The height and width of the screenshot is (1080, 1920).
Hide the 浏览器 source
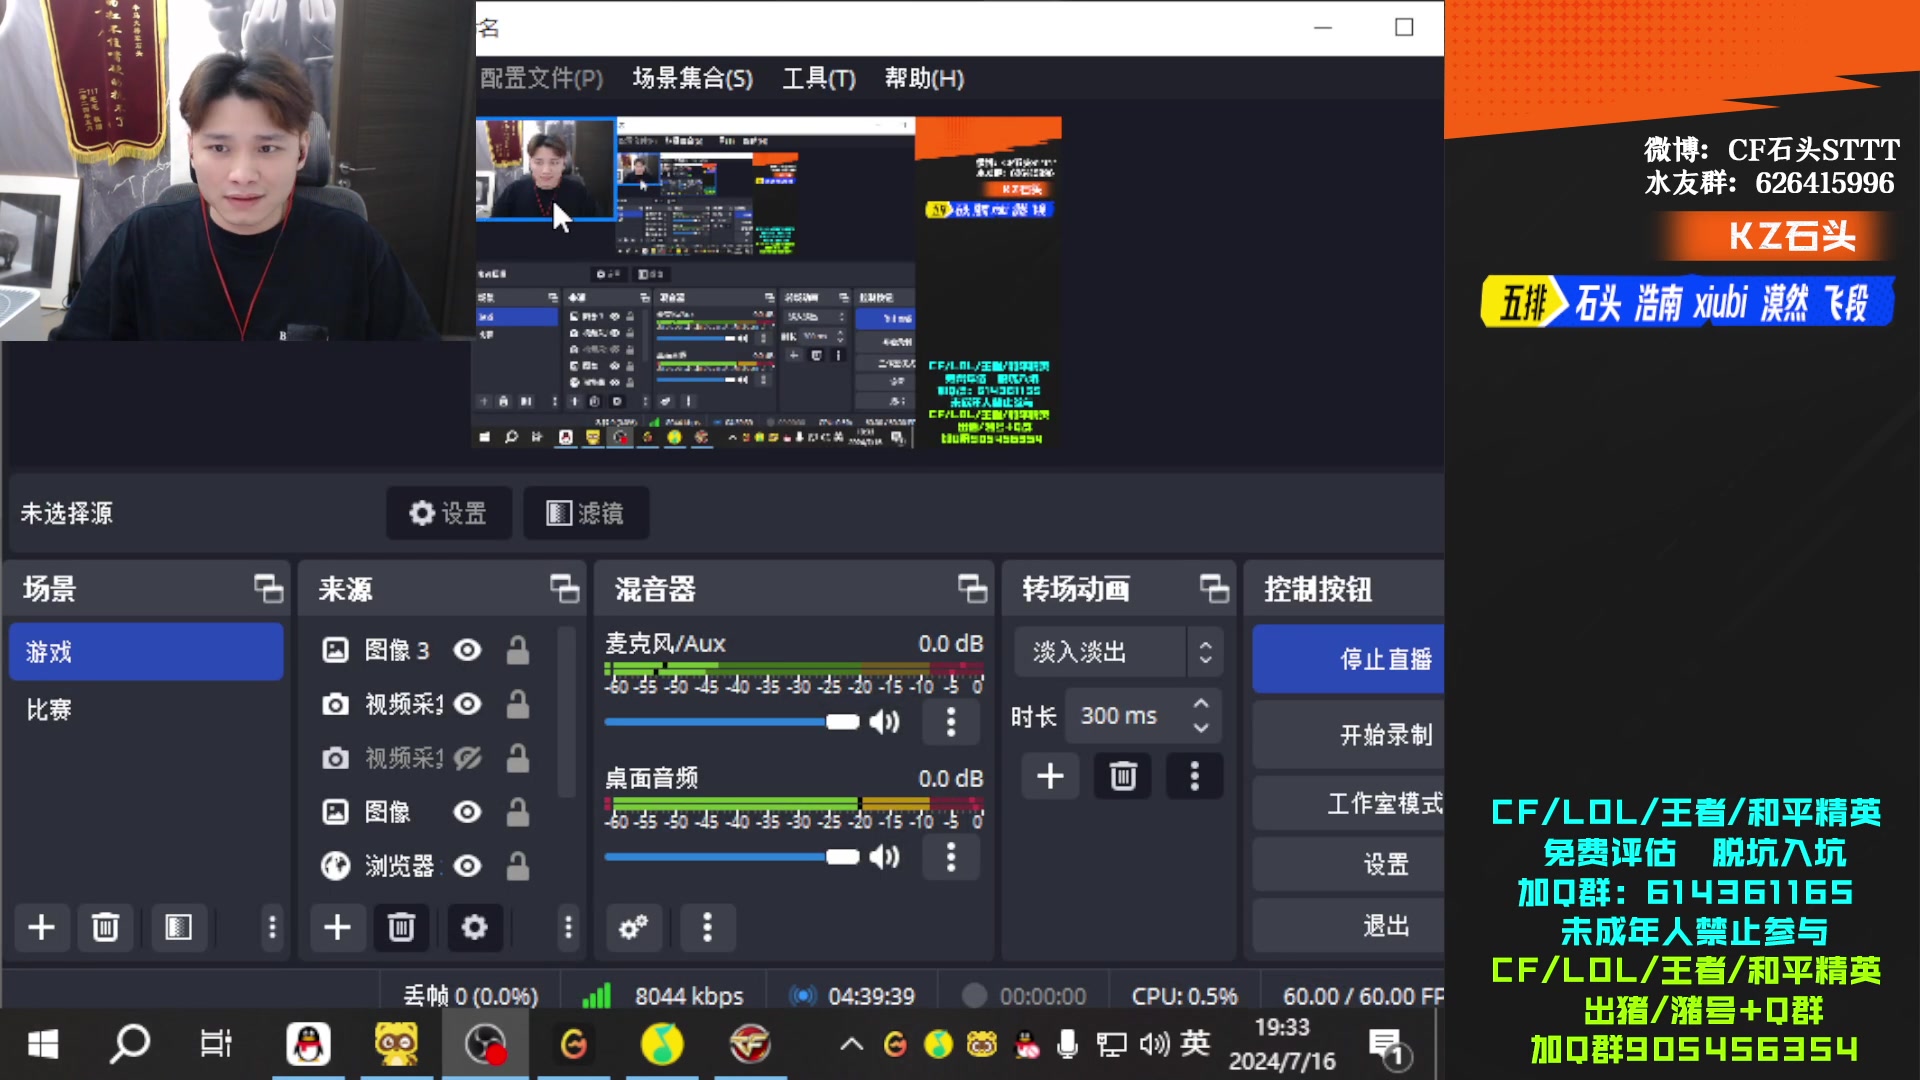[467, 866]
